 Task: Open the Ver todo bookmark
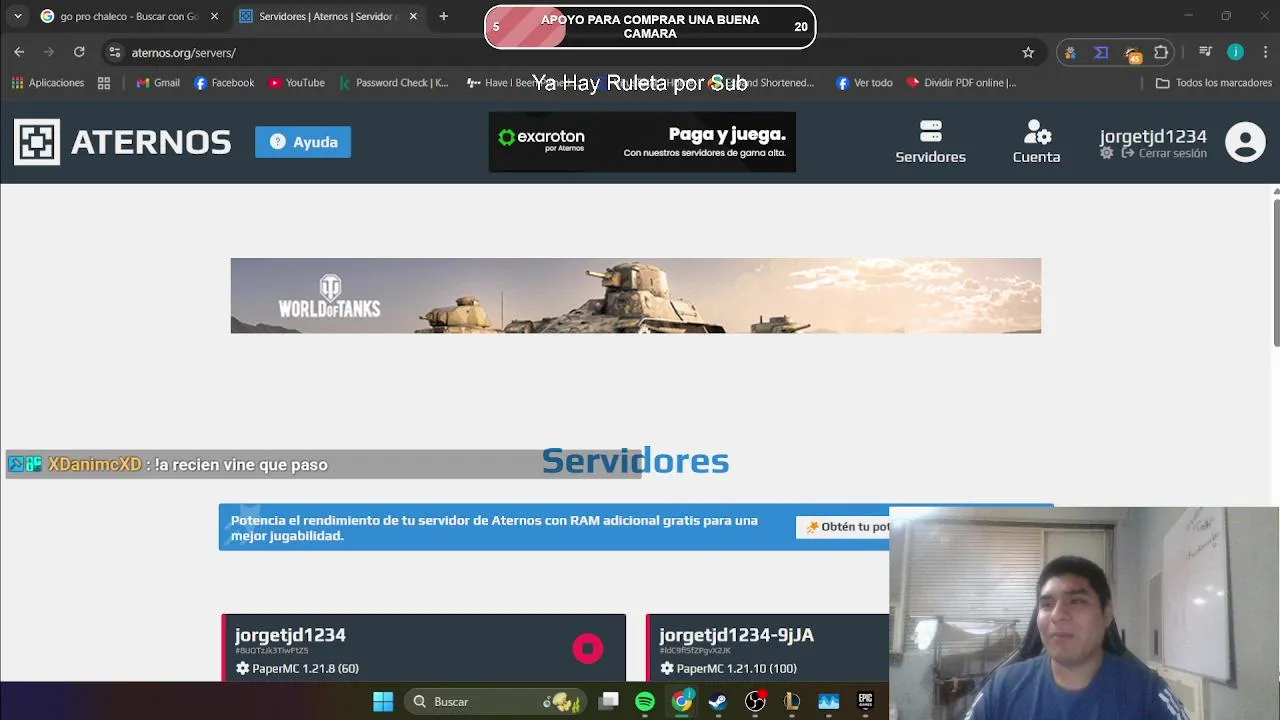click(864, 83)
